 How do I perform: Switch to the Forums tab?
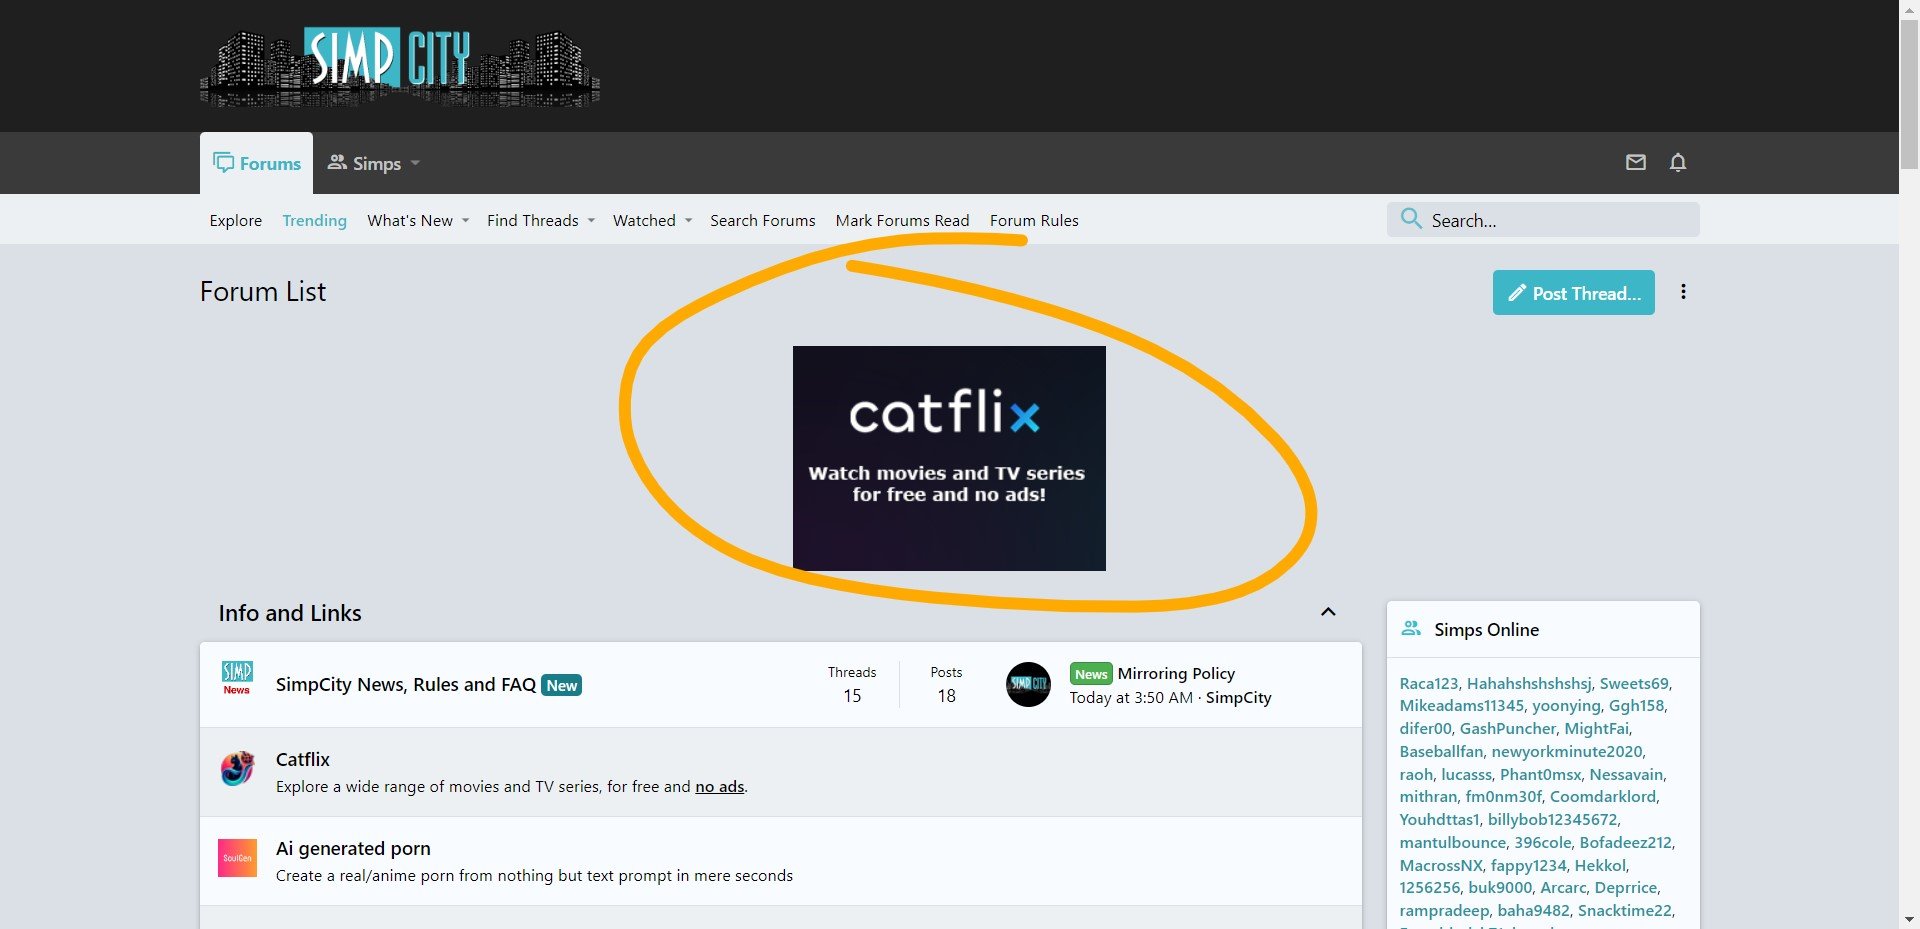coord(257,163)
